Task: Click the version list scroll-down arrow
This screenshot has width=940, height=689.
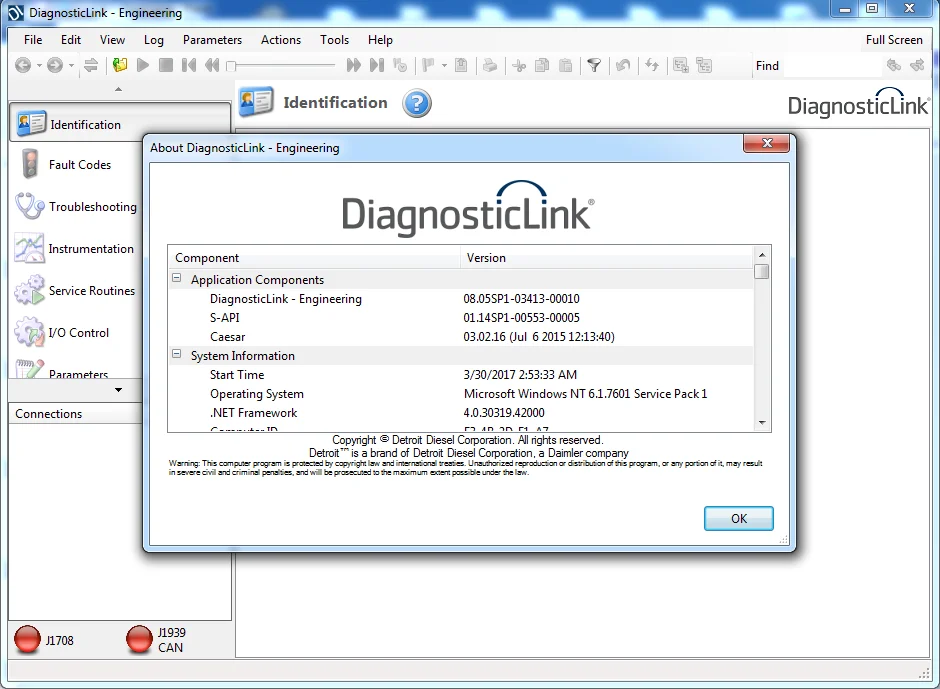Action: (762, 423)
